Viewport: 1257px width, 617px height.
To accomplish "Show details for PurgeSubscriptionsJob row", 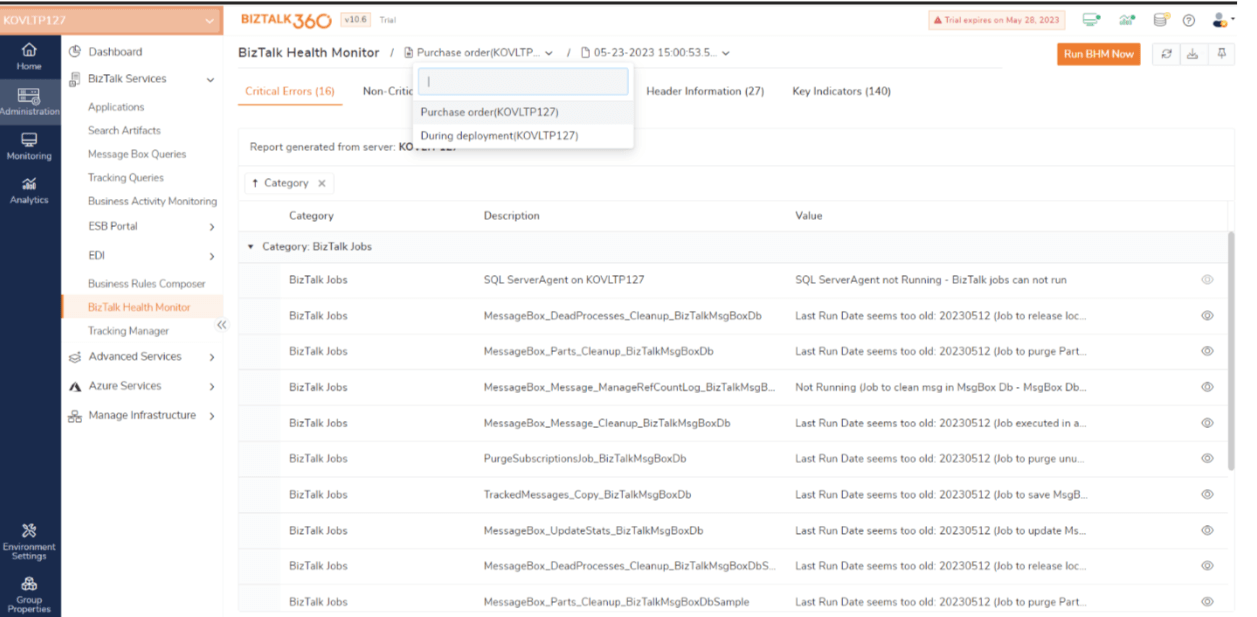I will pos(1207,459).
